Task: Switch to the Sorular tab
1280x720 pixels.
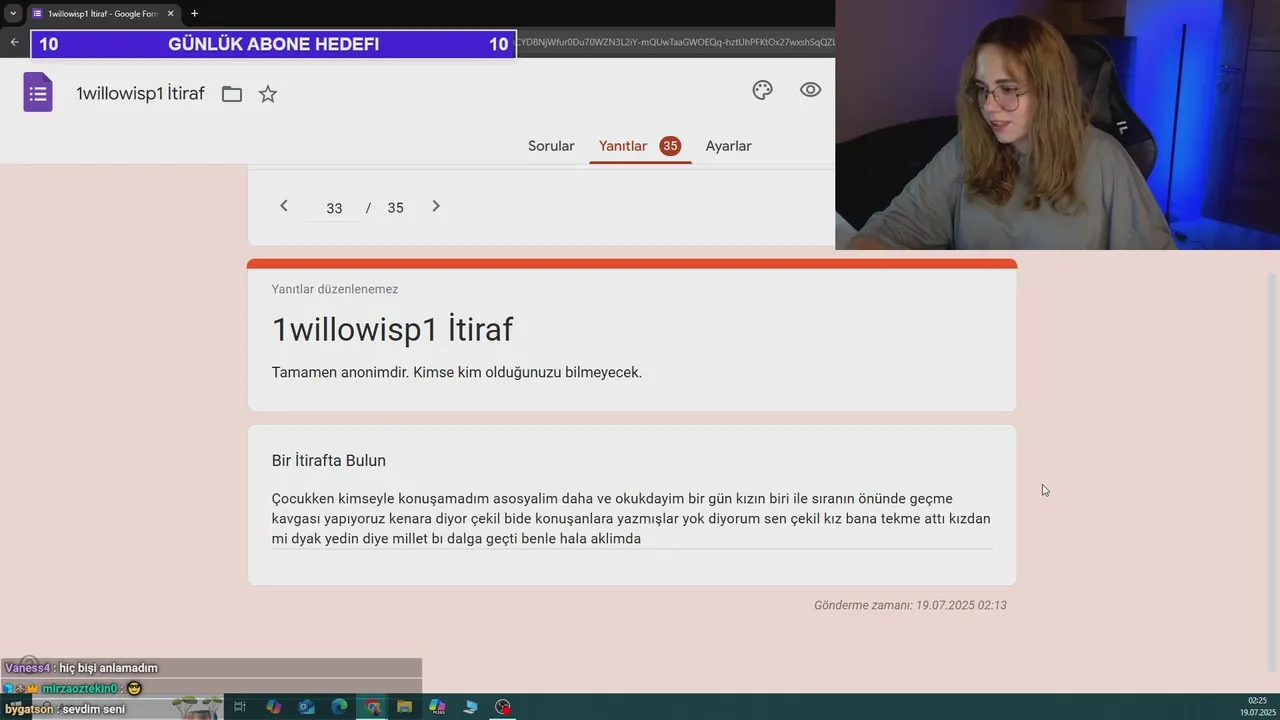Action: (551, 146)
